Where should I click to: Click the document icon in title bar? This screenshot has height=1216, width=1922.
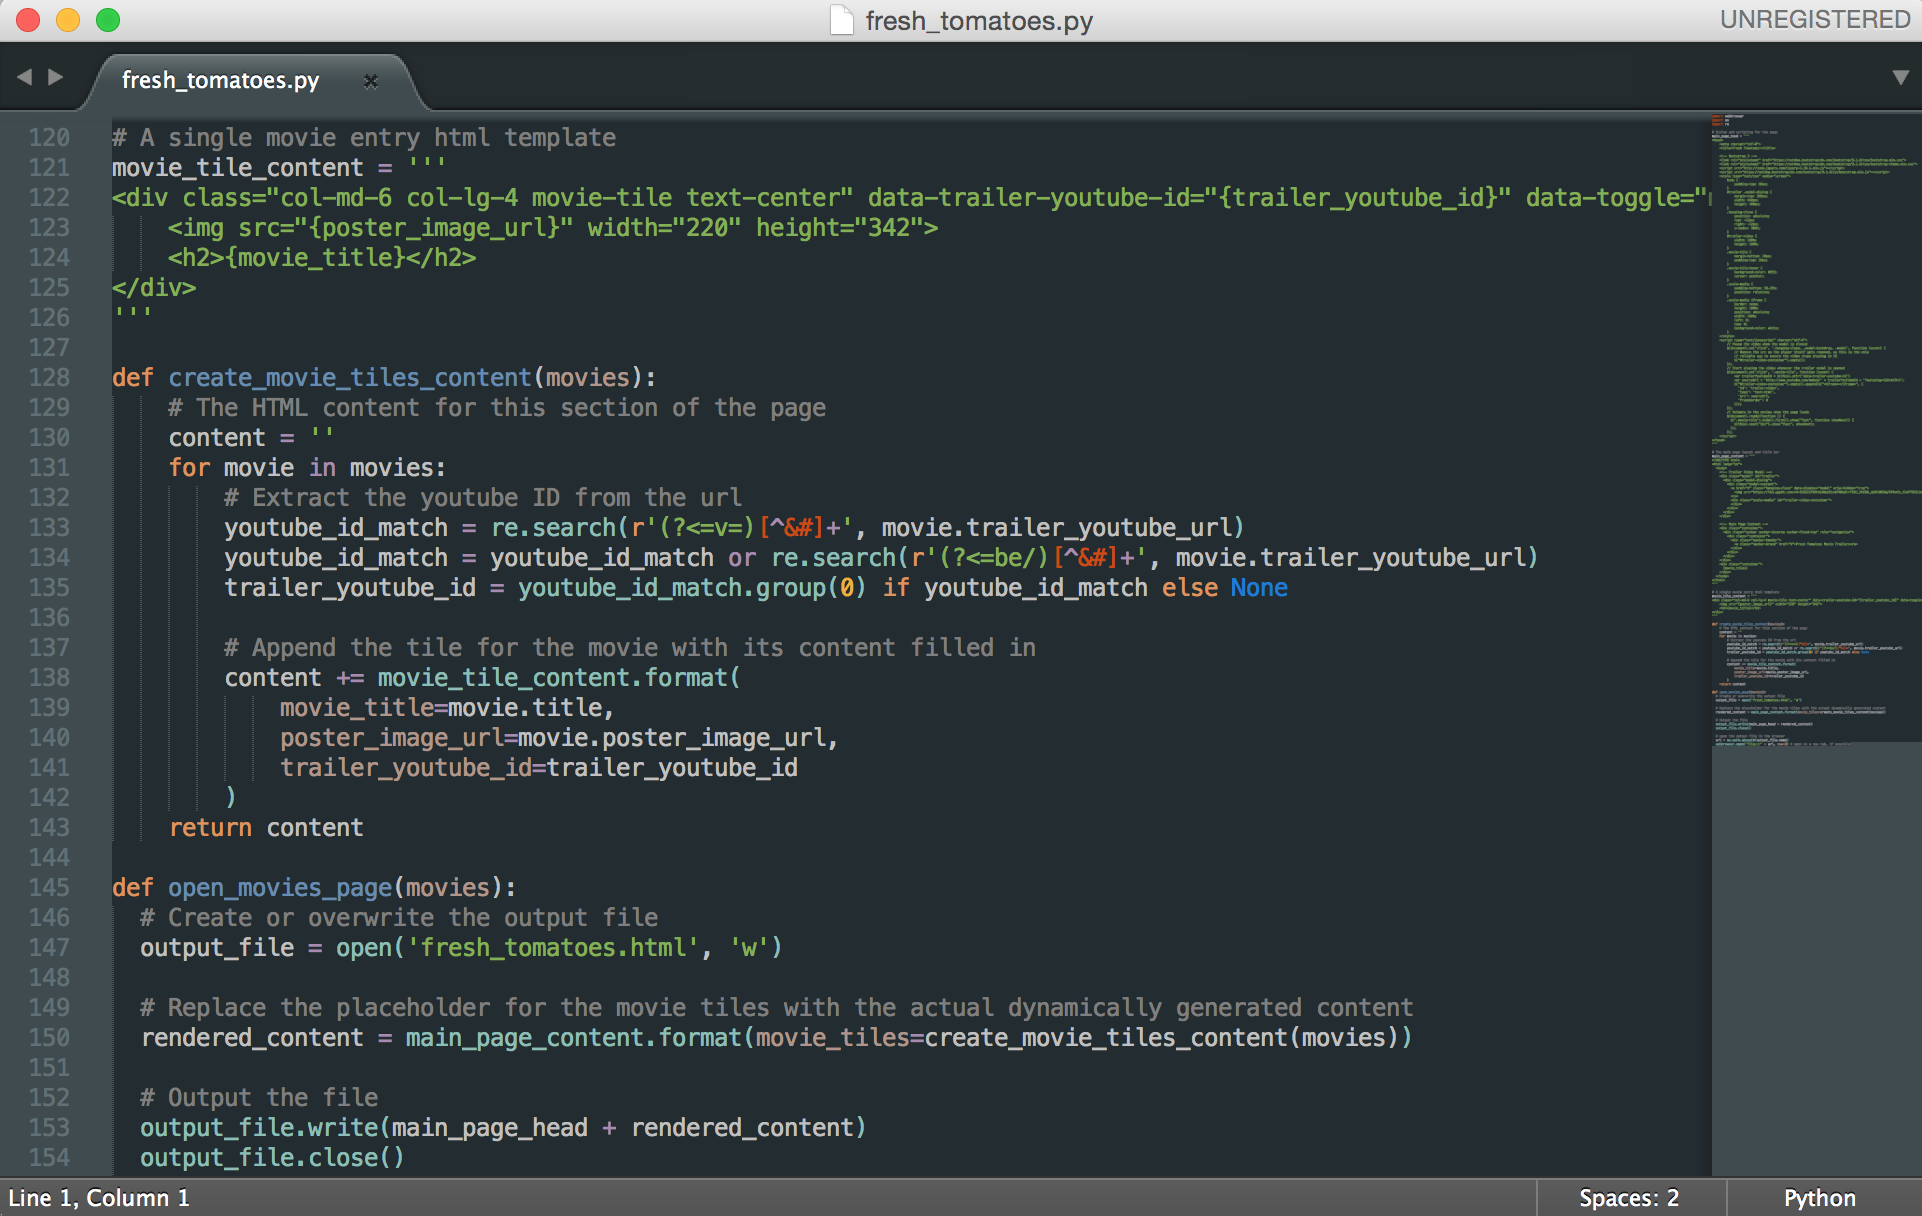click(x=842, y=20)
